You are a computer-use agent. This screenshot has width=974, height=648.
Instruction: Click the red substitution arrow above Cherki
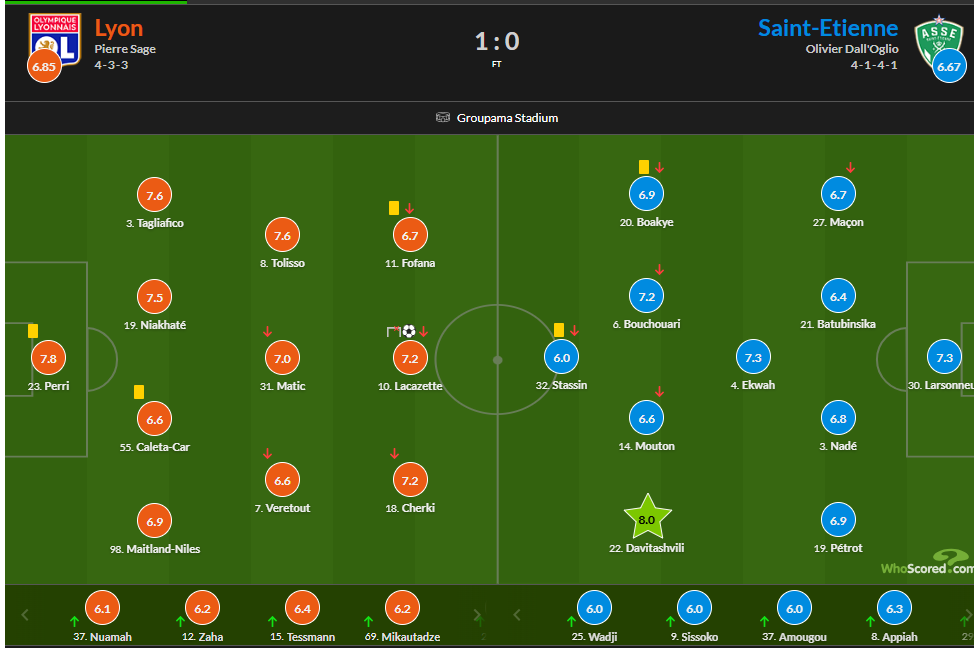[x=394, y=453]
